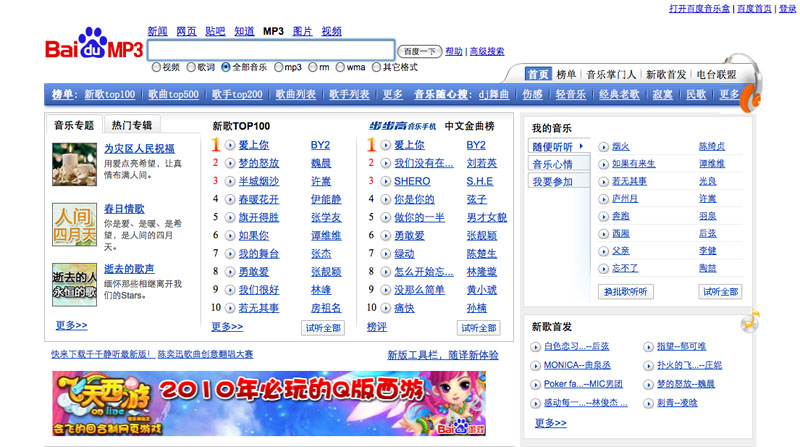Click the 换批歌听听 button
This screenshot has height=447, width=800.
click(626, 292)
